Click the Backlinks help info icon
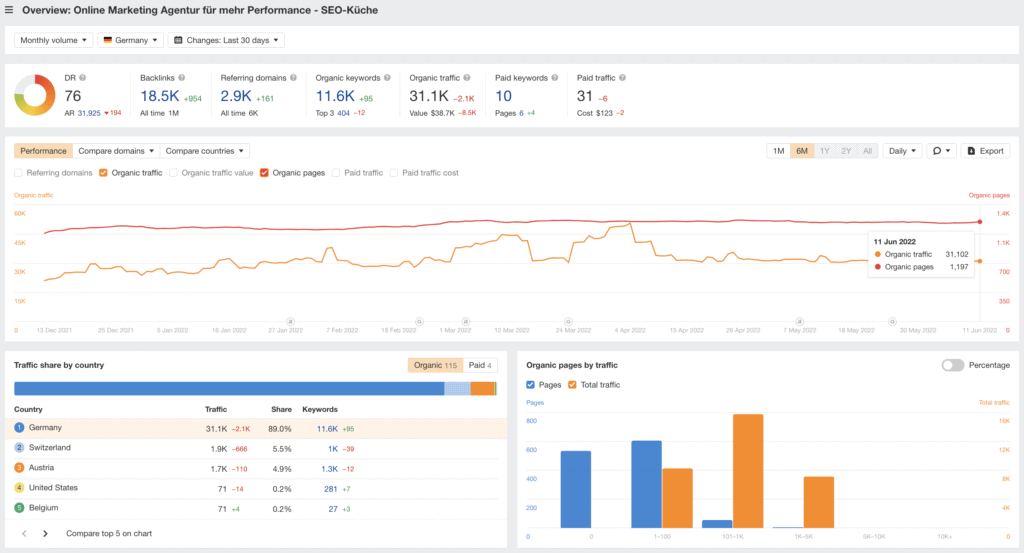The width and height of the screenshot is (1024, 553). click(x=184, y=77)
